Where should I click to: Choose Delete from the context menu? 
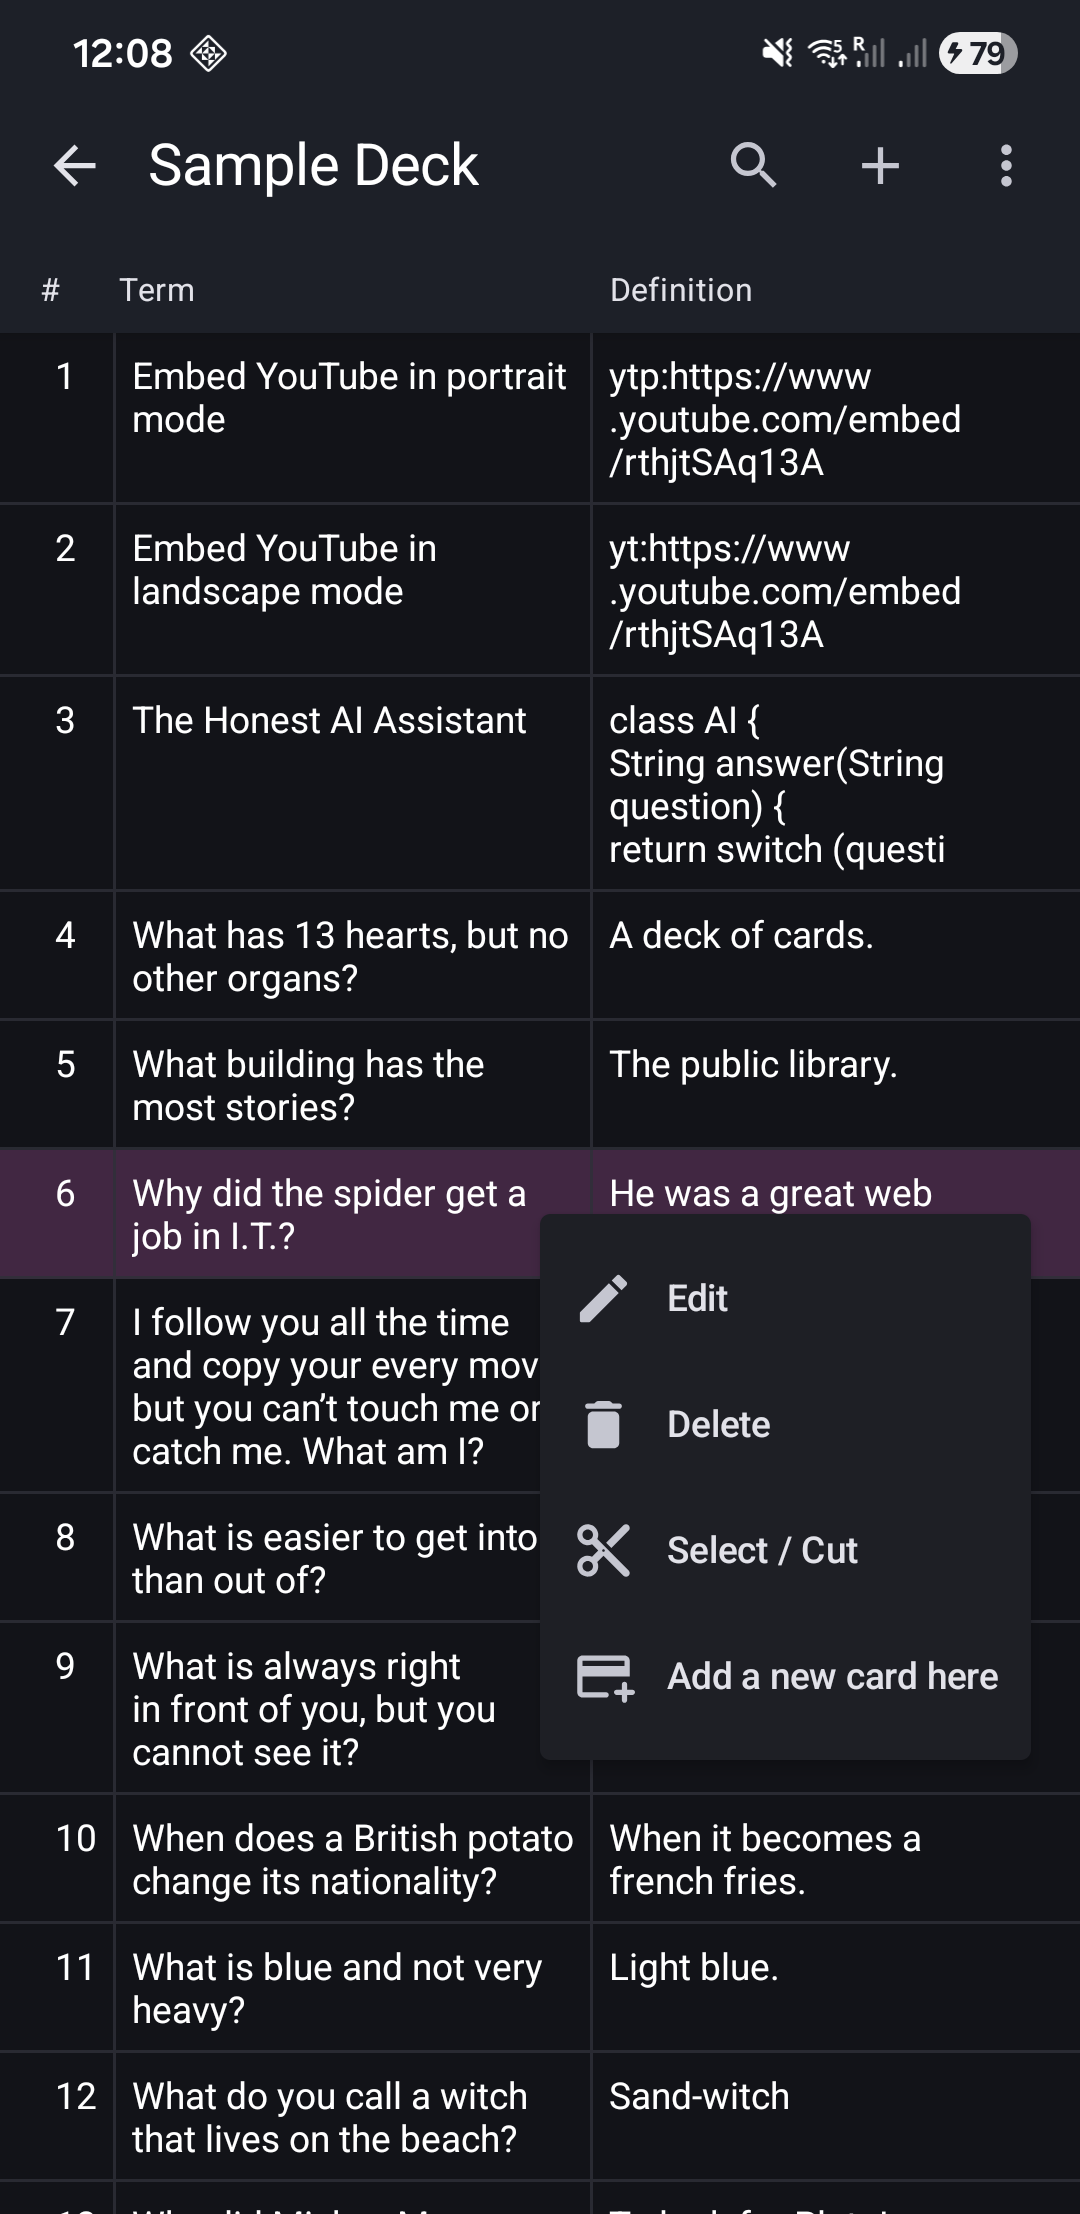[x=718, y=1424]
